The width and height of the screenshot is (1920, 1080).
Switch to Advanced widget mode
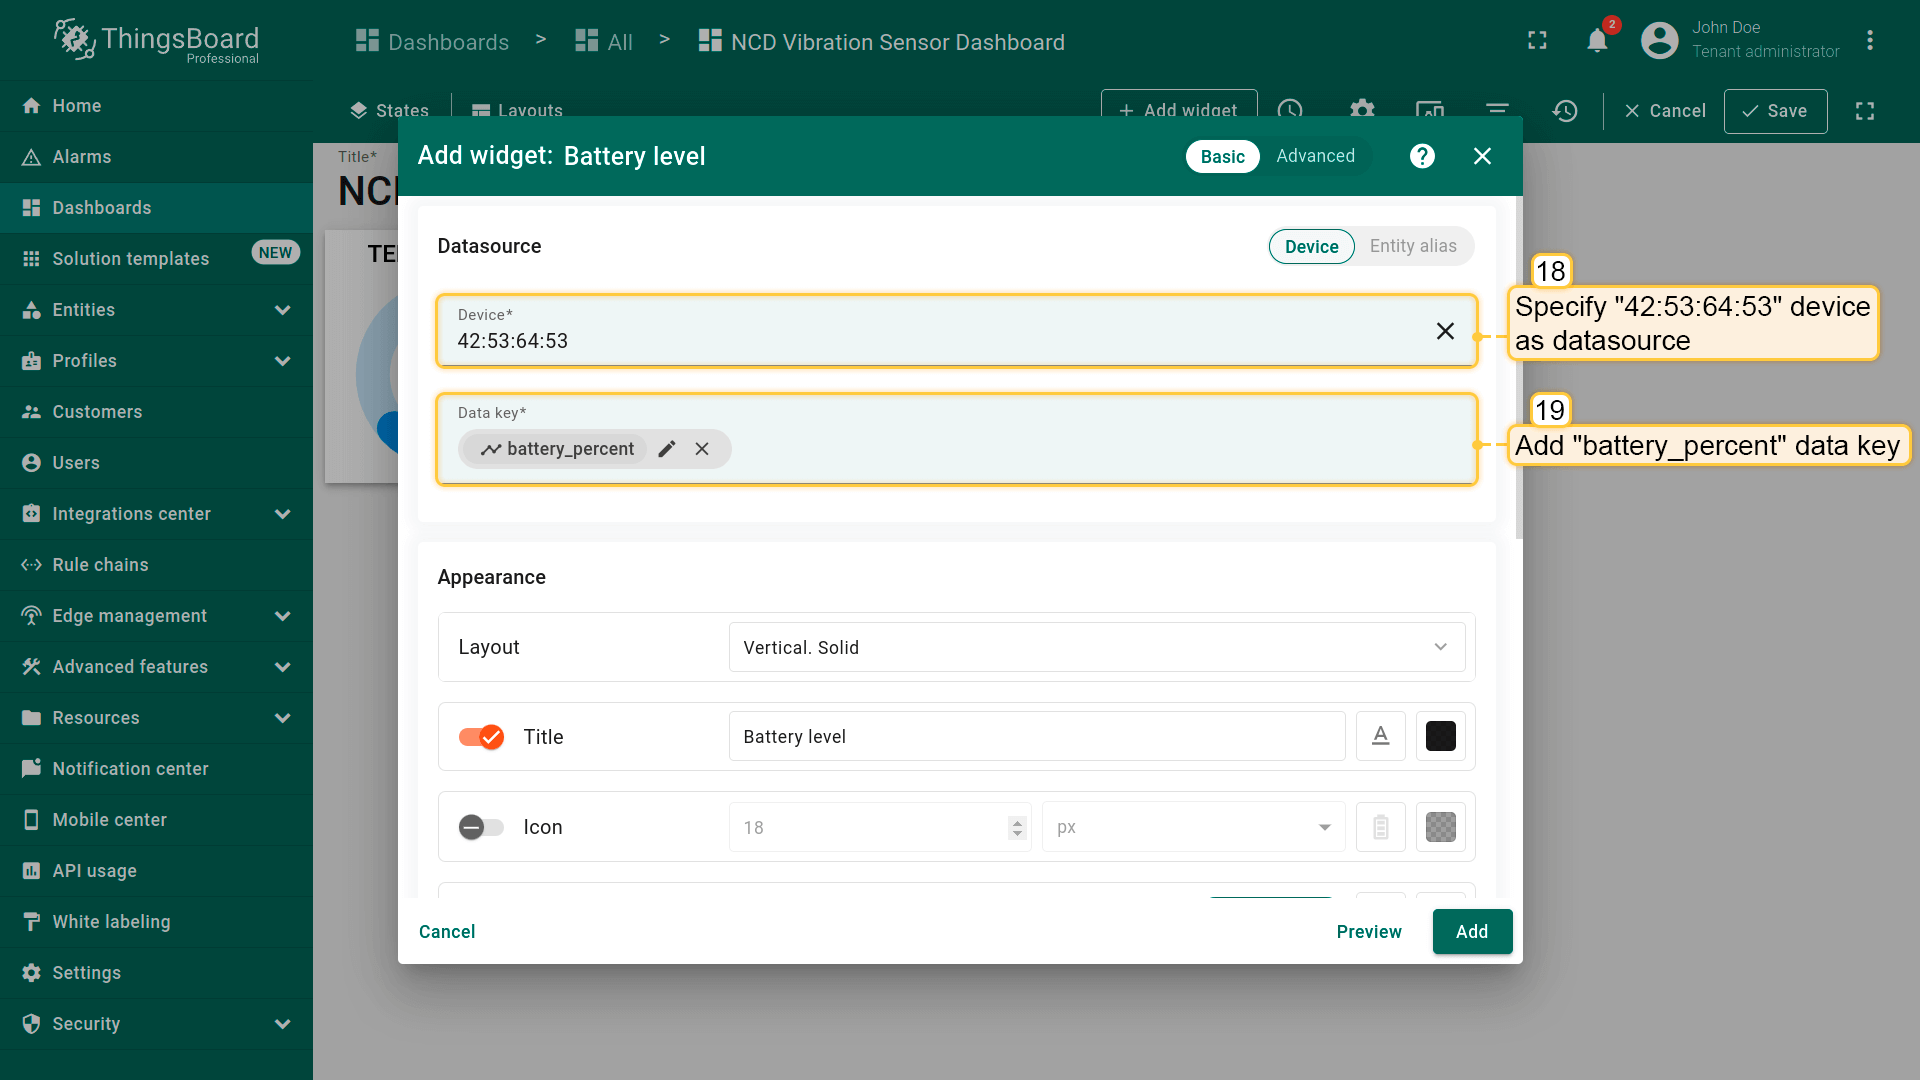(1315, 156)
